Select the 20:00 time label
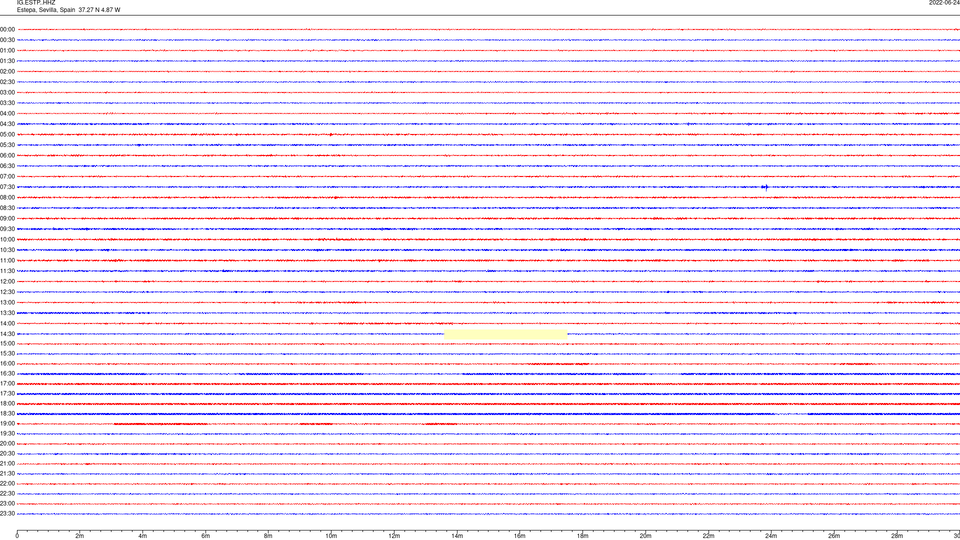Viewport: 960px width, 540px height. pos(7,444)
